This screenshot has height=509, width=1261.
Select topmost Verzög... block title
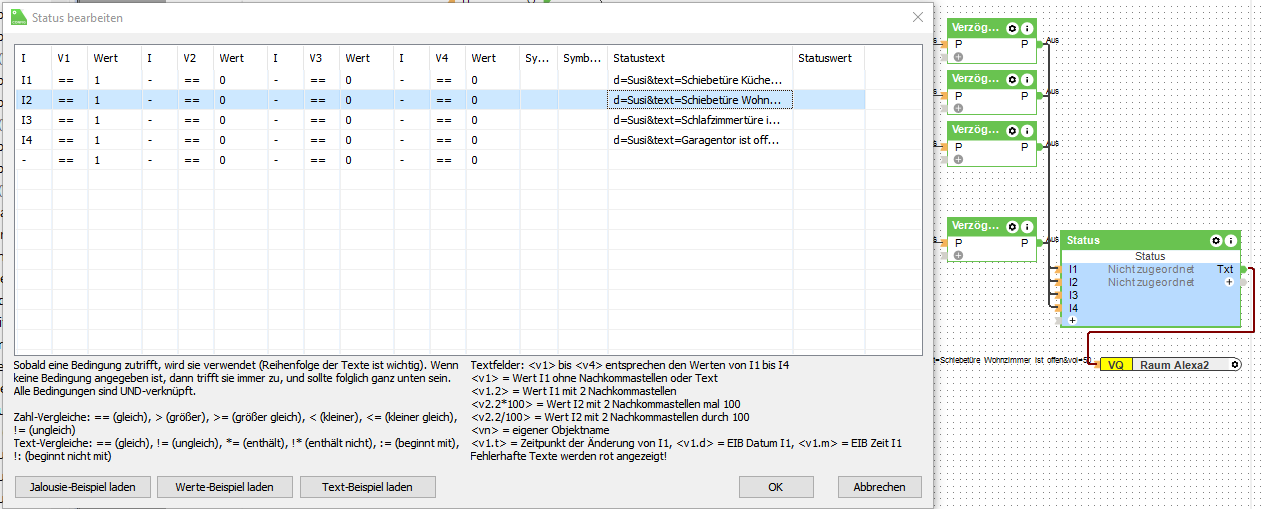point(975,28)
